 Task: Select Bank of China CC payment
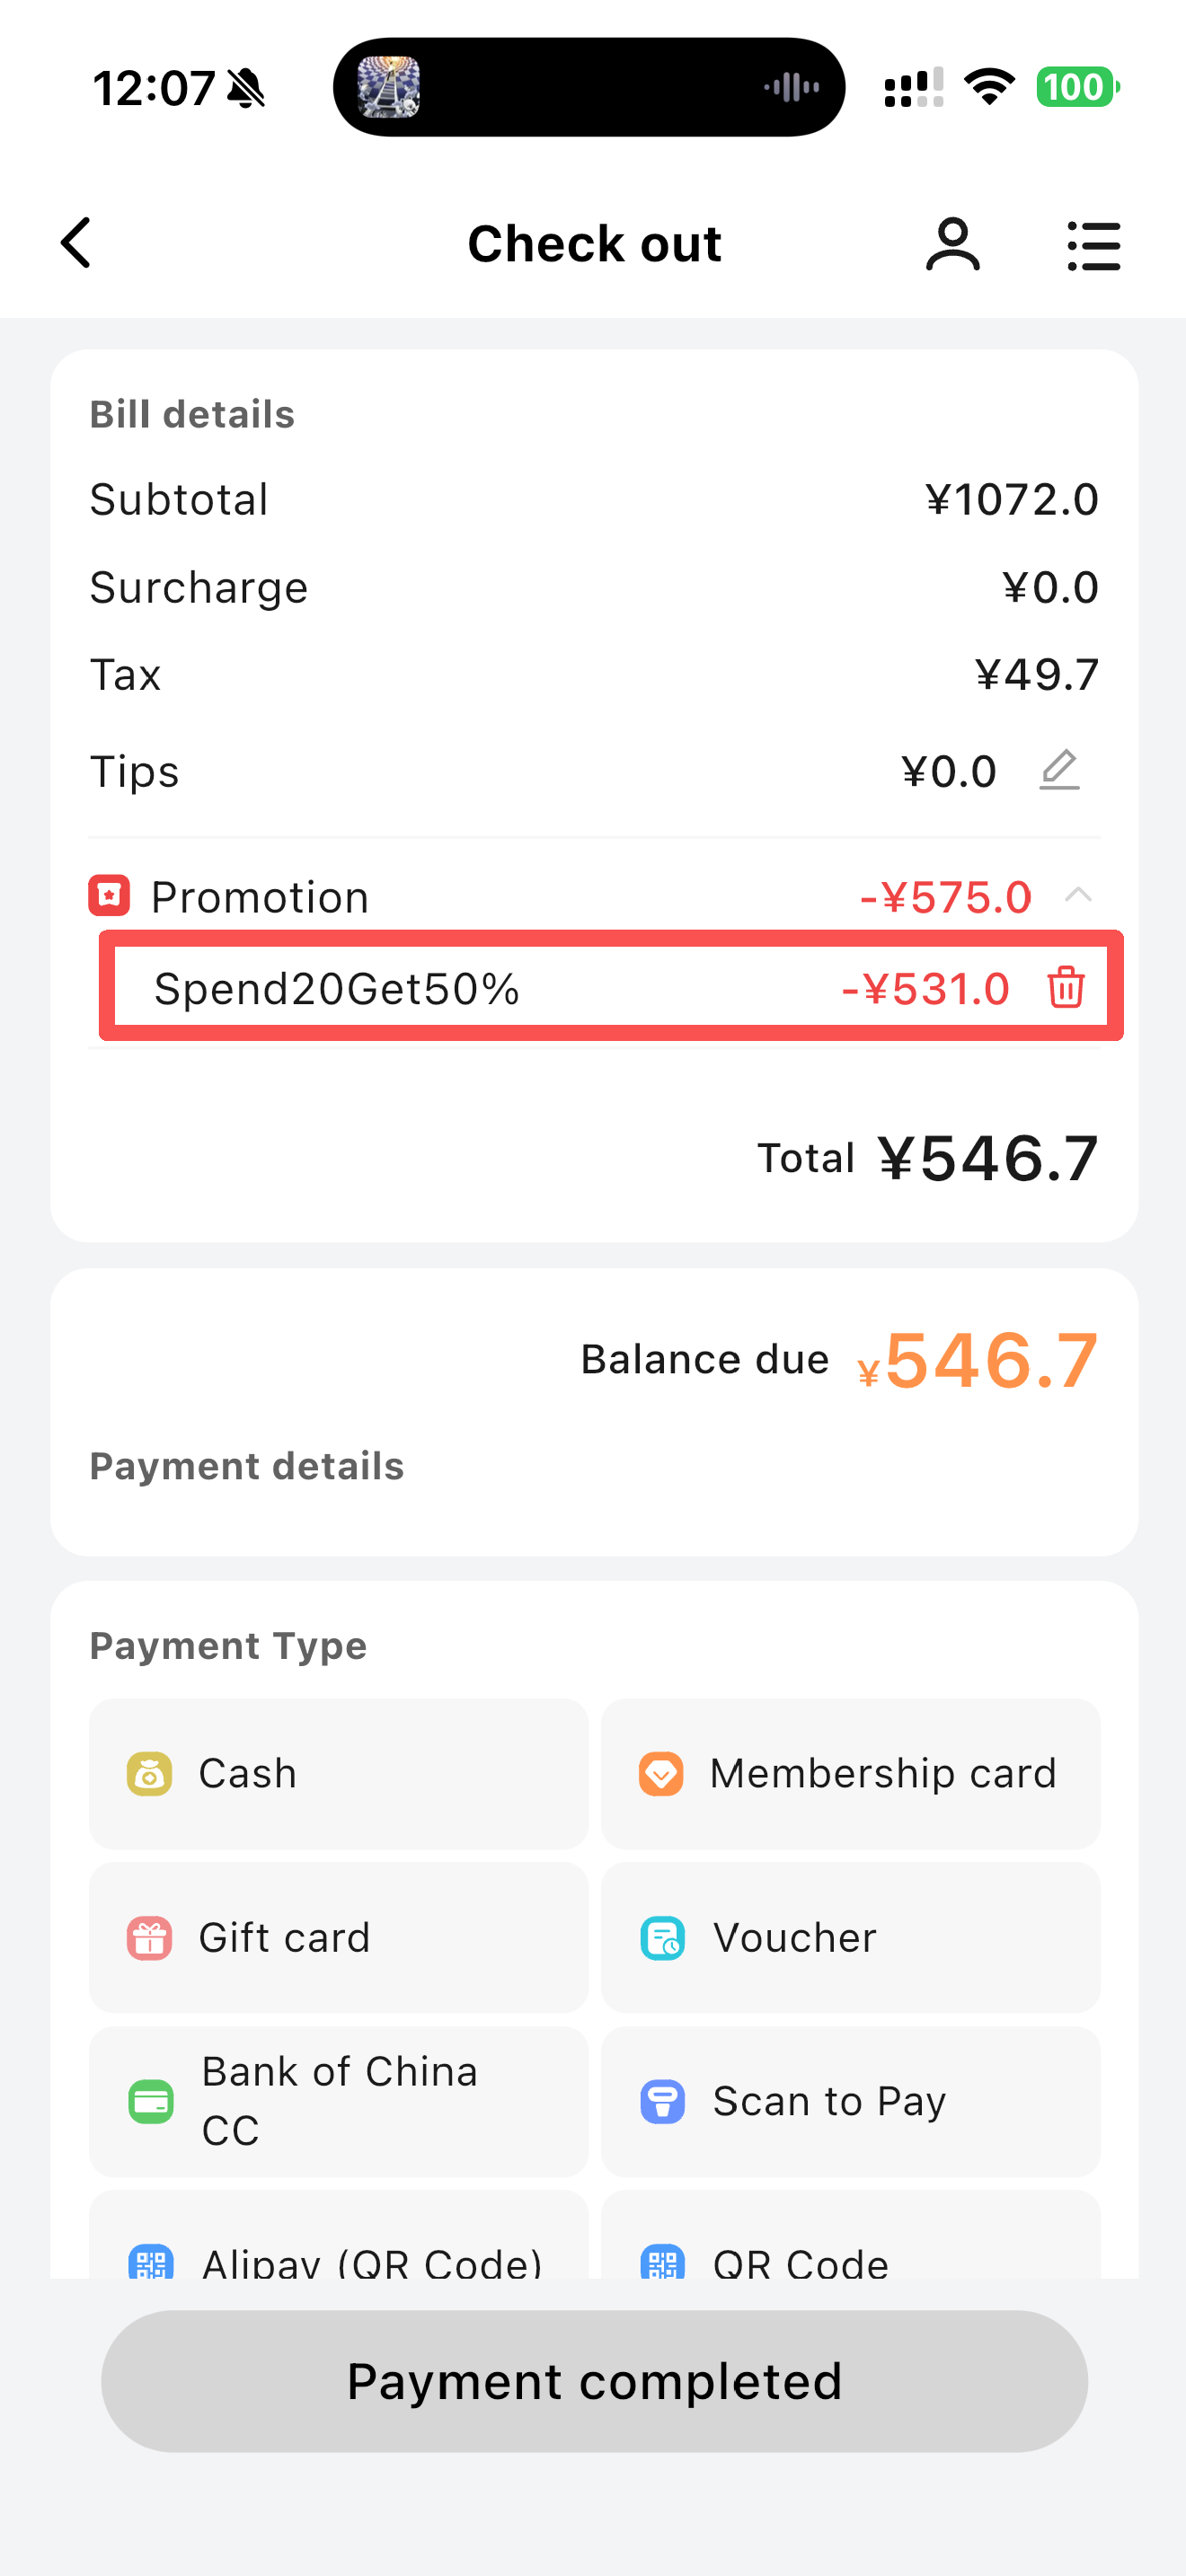[x=338, y=2101]
